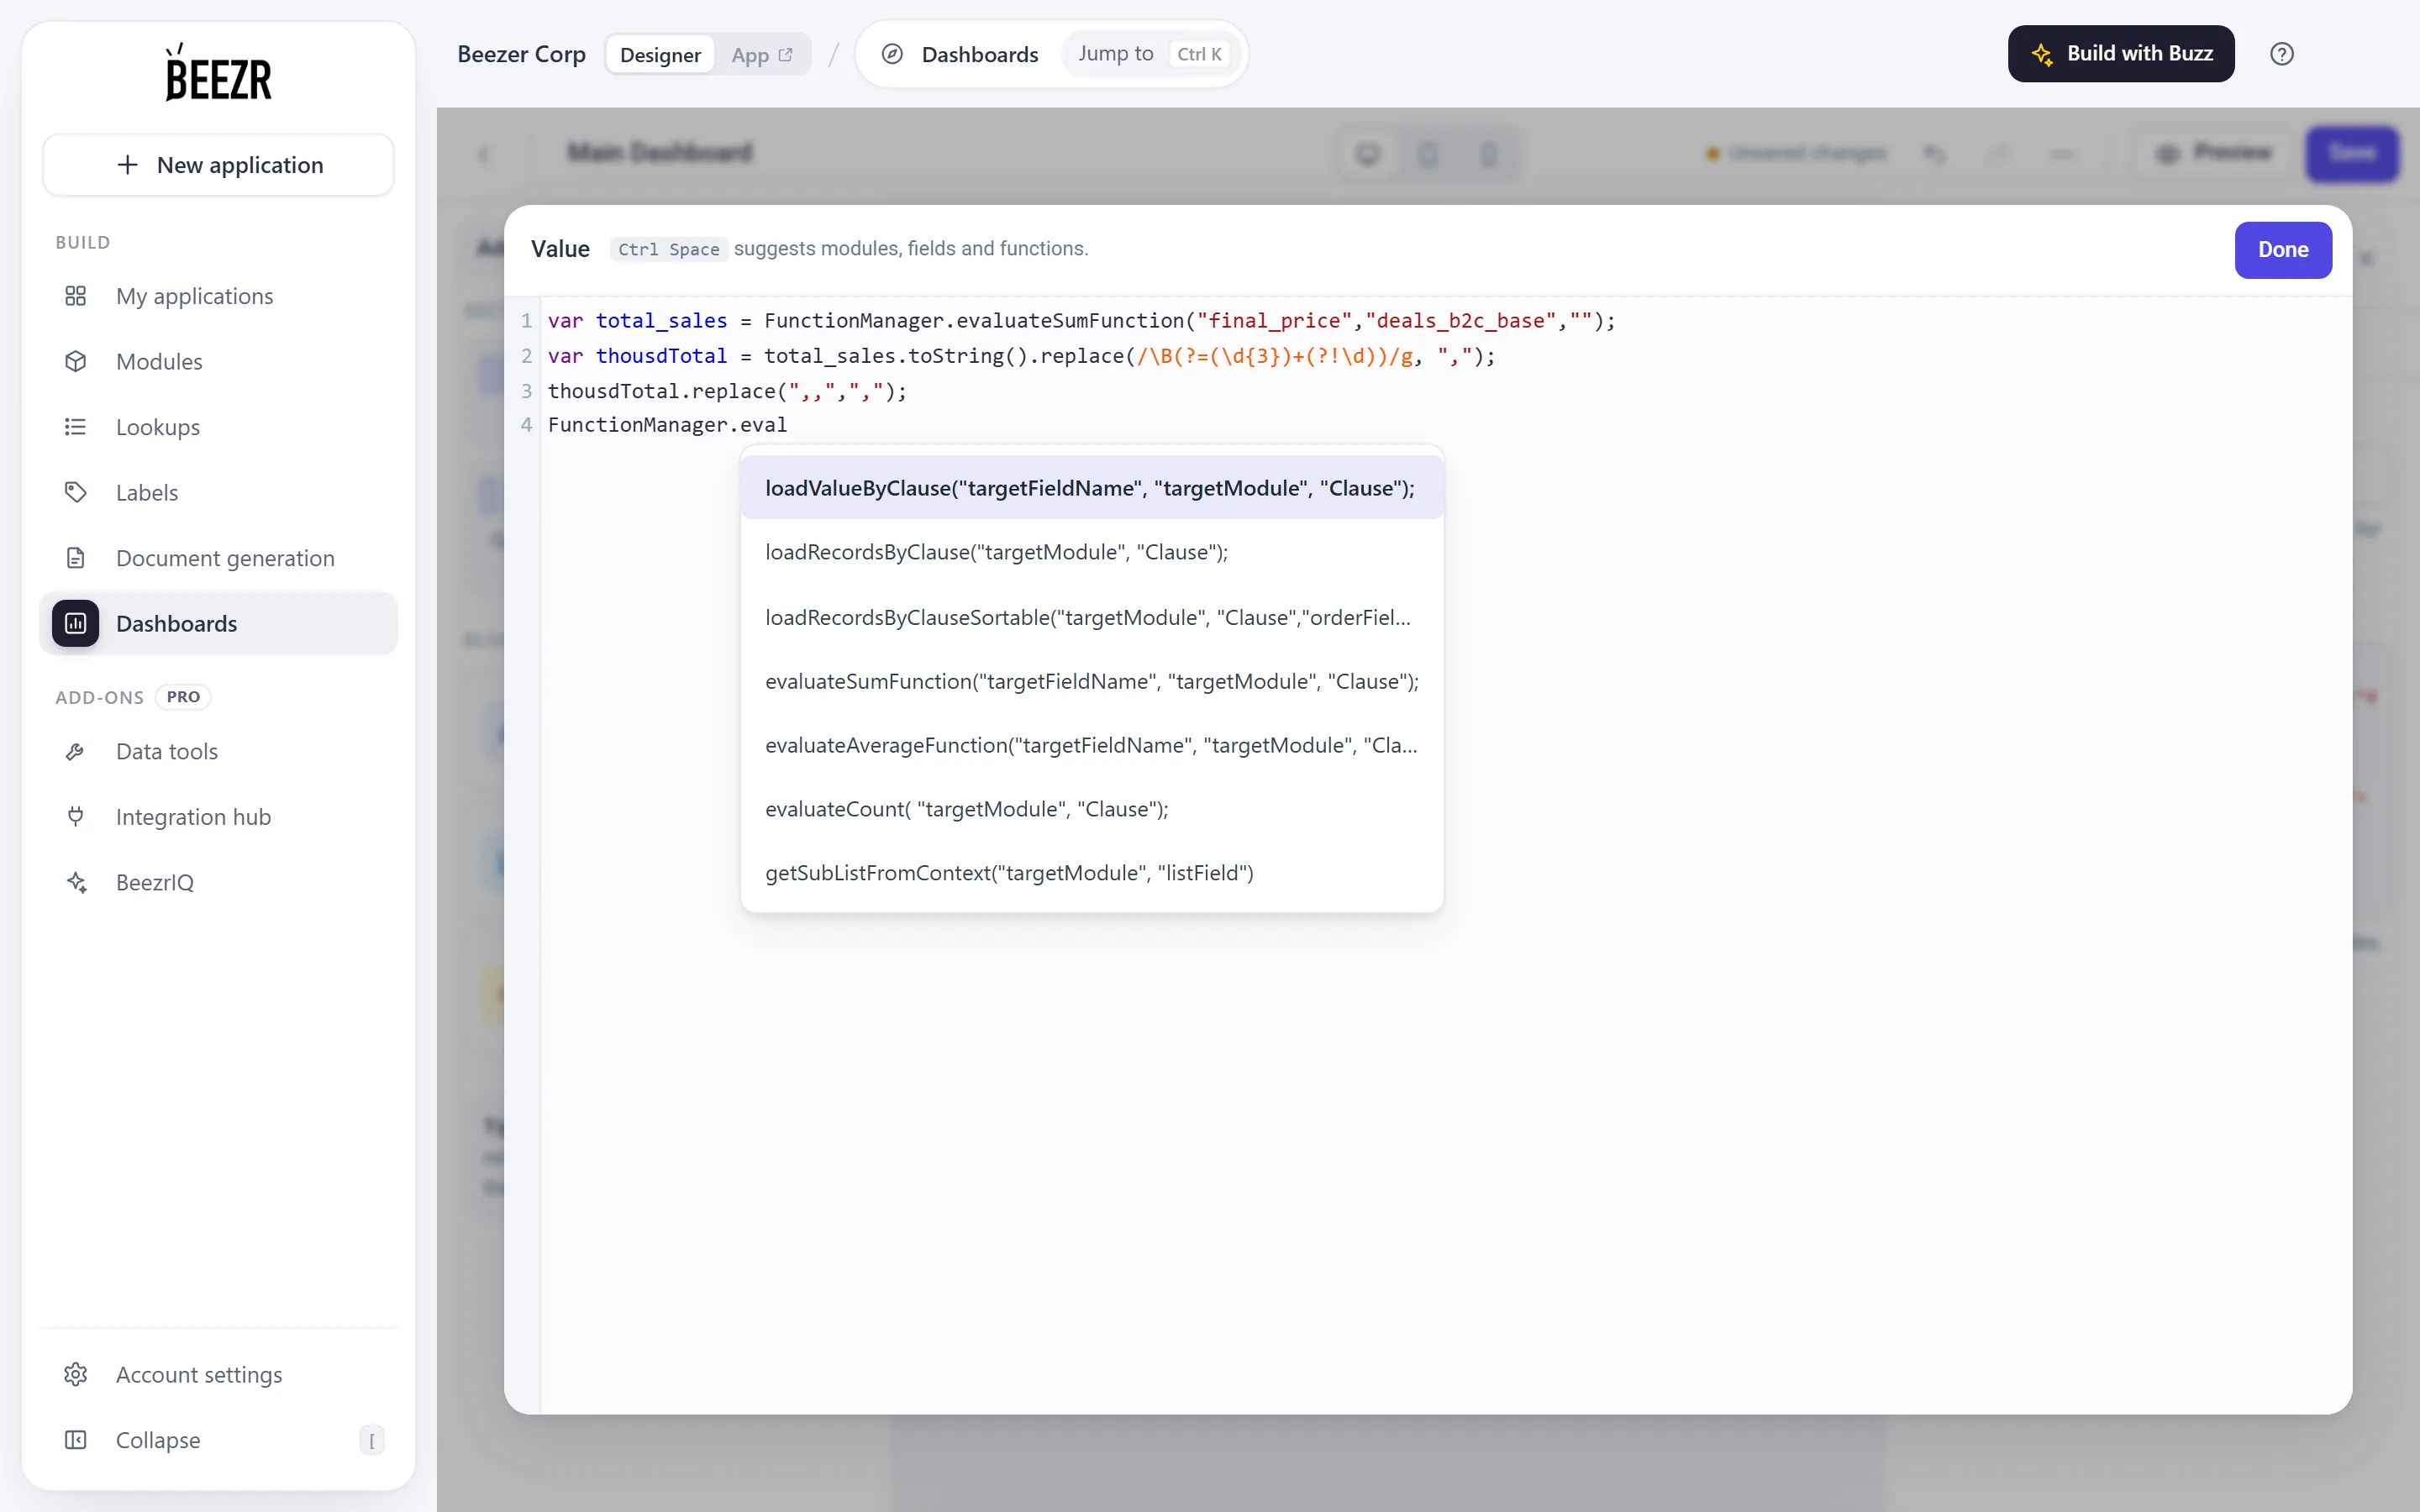Click the Value heading in editor
Viewport: 2420px width, 1512px height.
tap(560, 249)
